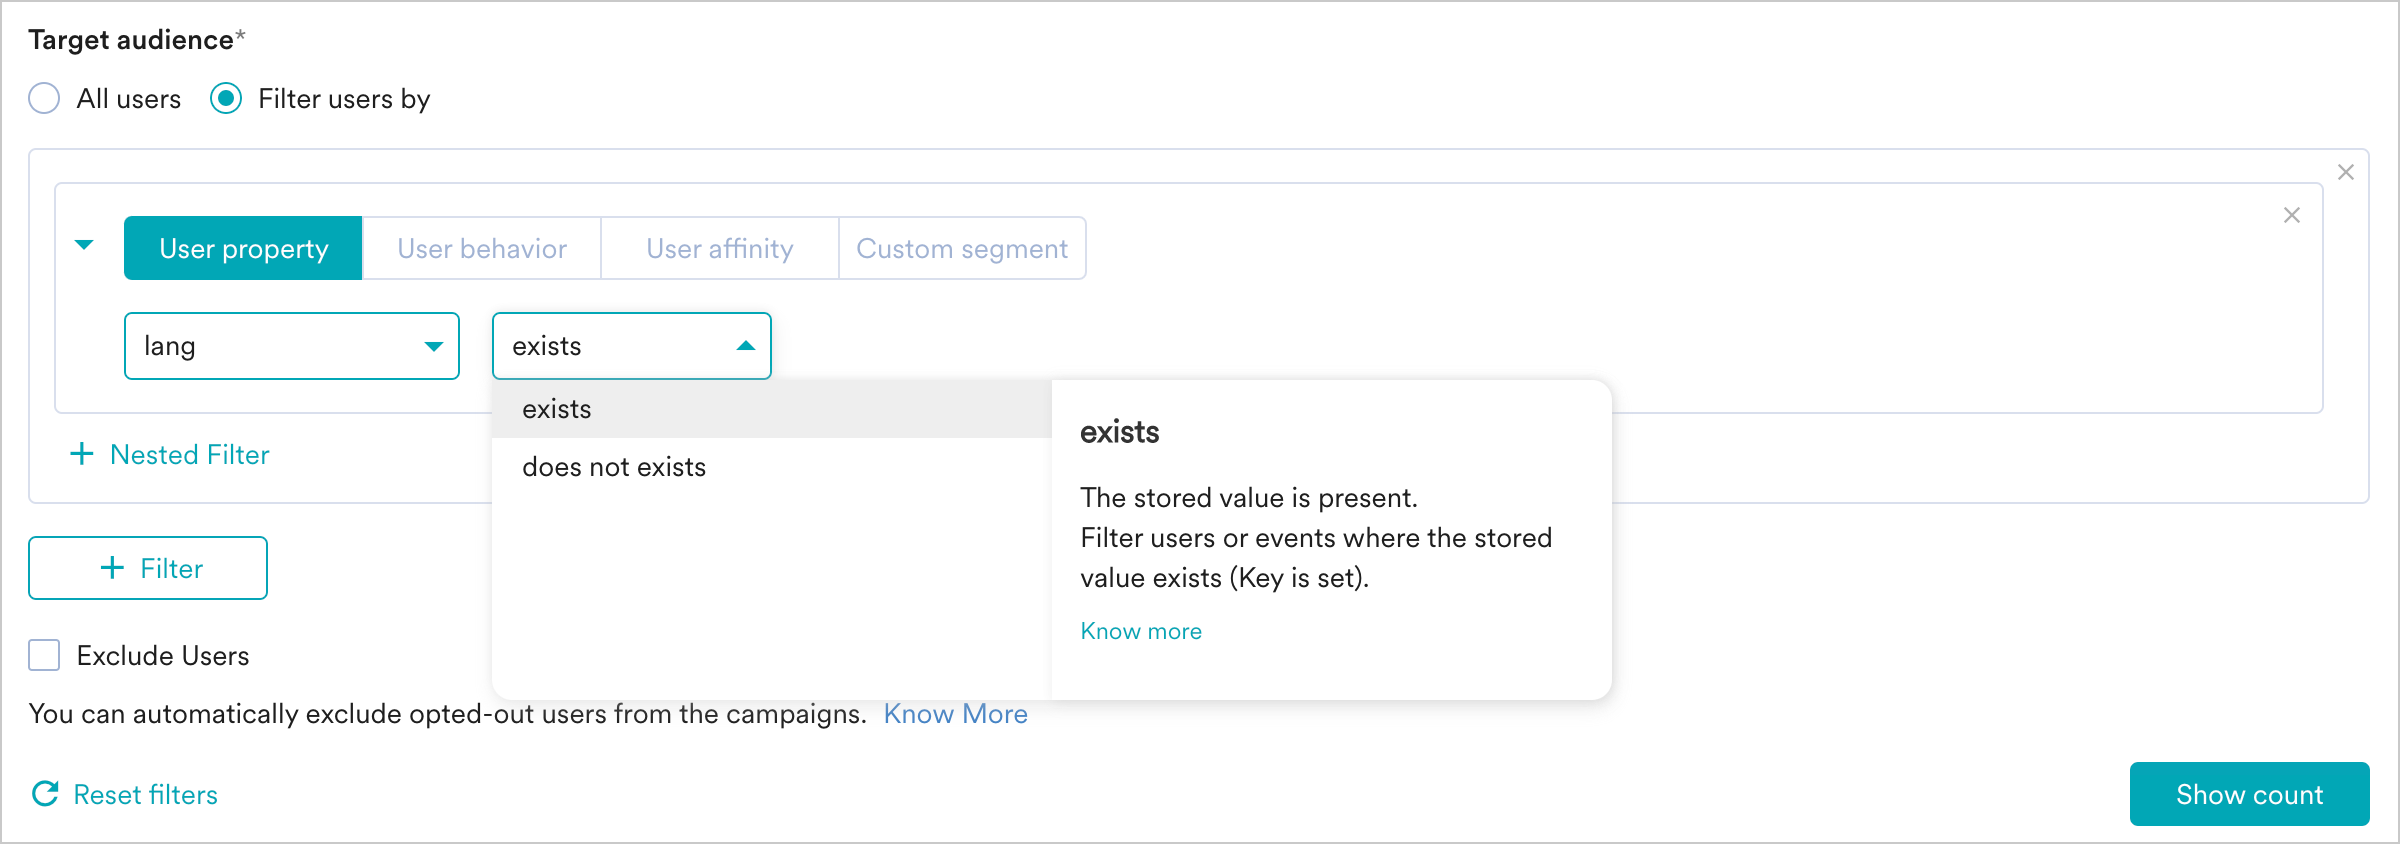This screenshot has height=844, width=2400.
Task: Enable the Exclude Users checkbox
Action: click(x=44, y=656)
